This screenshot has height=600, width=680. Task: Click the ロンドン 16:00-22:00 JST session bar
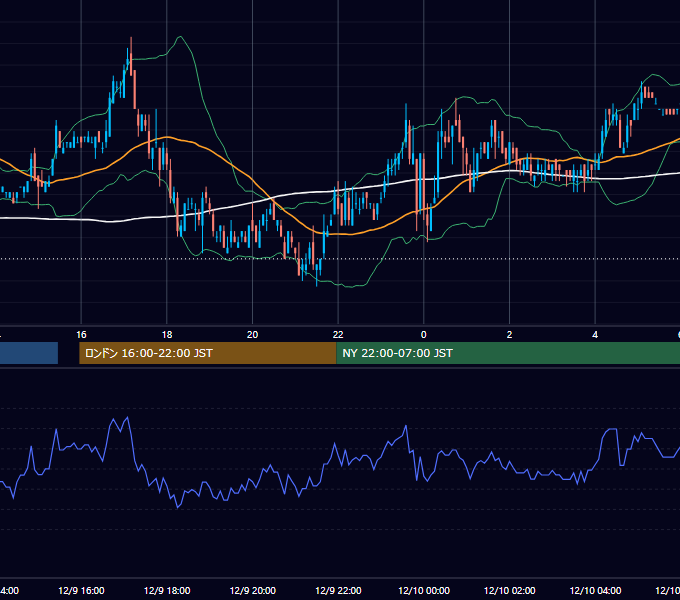[207, 353]
